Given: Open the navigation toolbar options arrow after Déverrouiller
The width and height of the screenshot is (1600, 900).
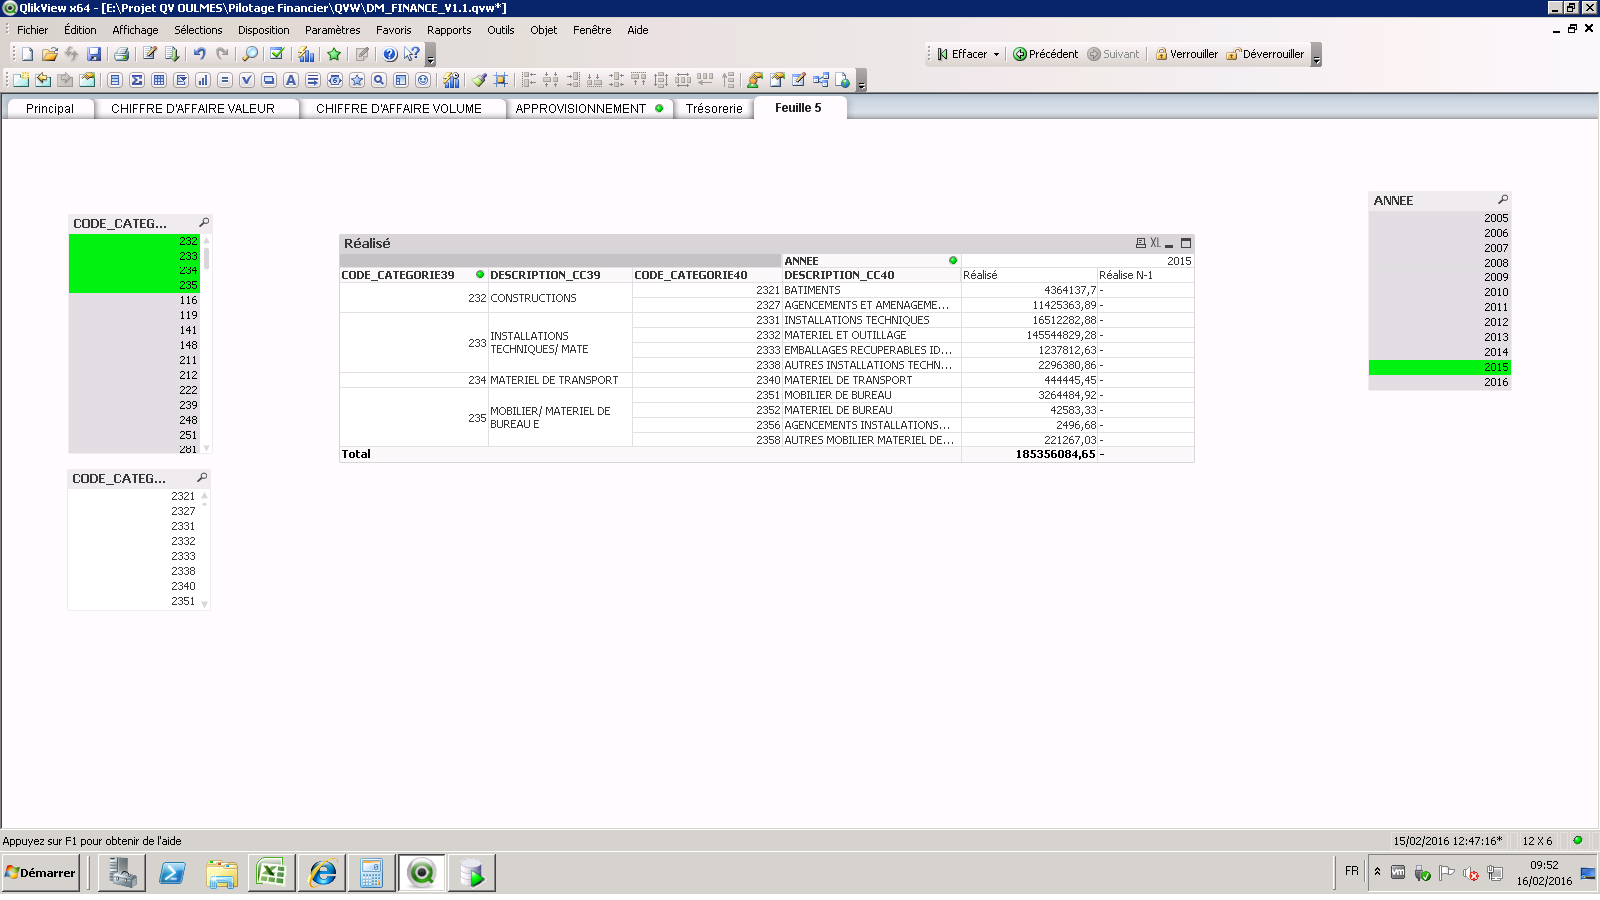Looking at the screenshot, I should pos(1316,55).
